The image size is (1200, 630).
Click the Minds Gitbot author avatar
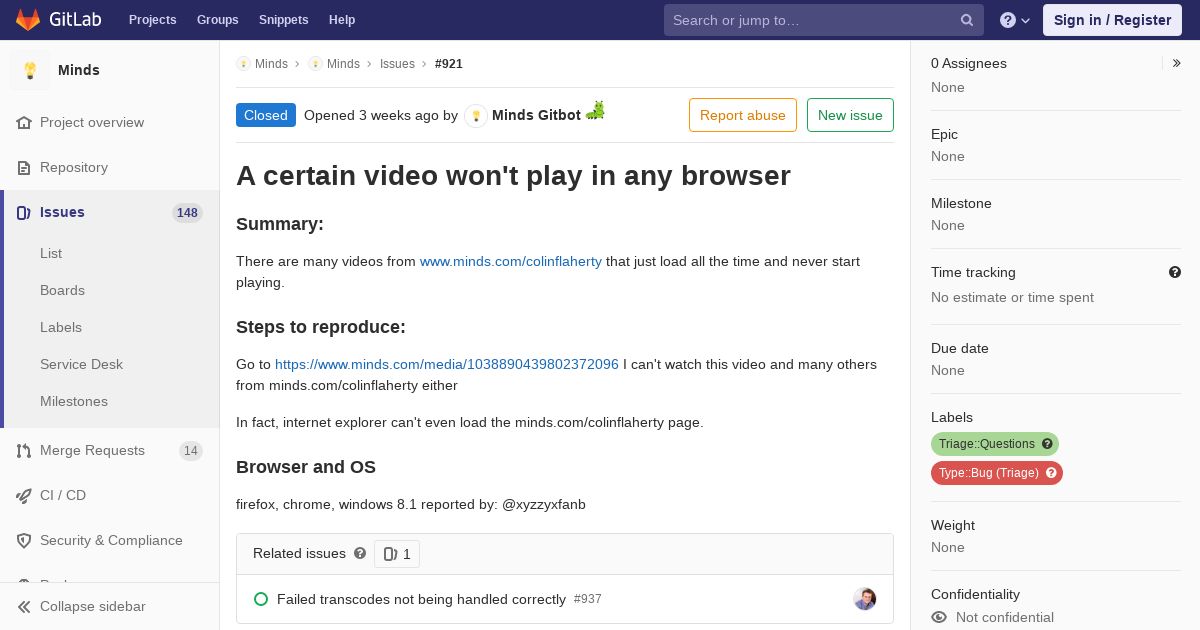(x=476, y=116)
